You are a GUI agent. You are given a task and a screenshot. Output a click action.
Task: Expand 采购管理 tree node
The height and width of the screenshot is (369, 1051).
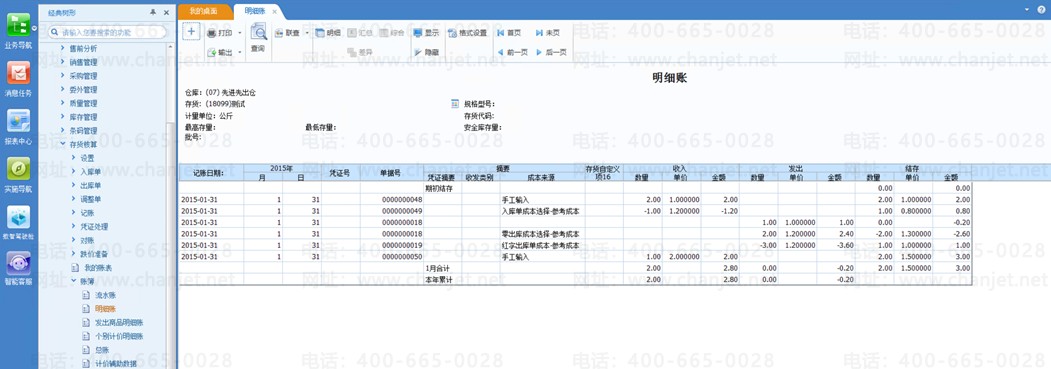click(x=63, y=76)
